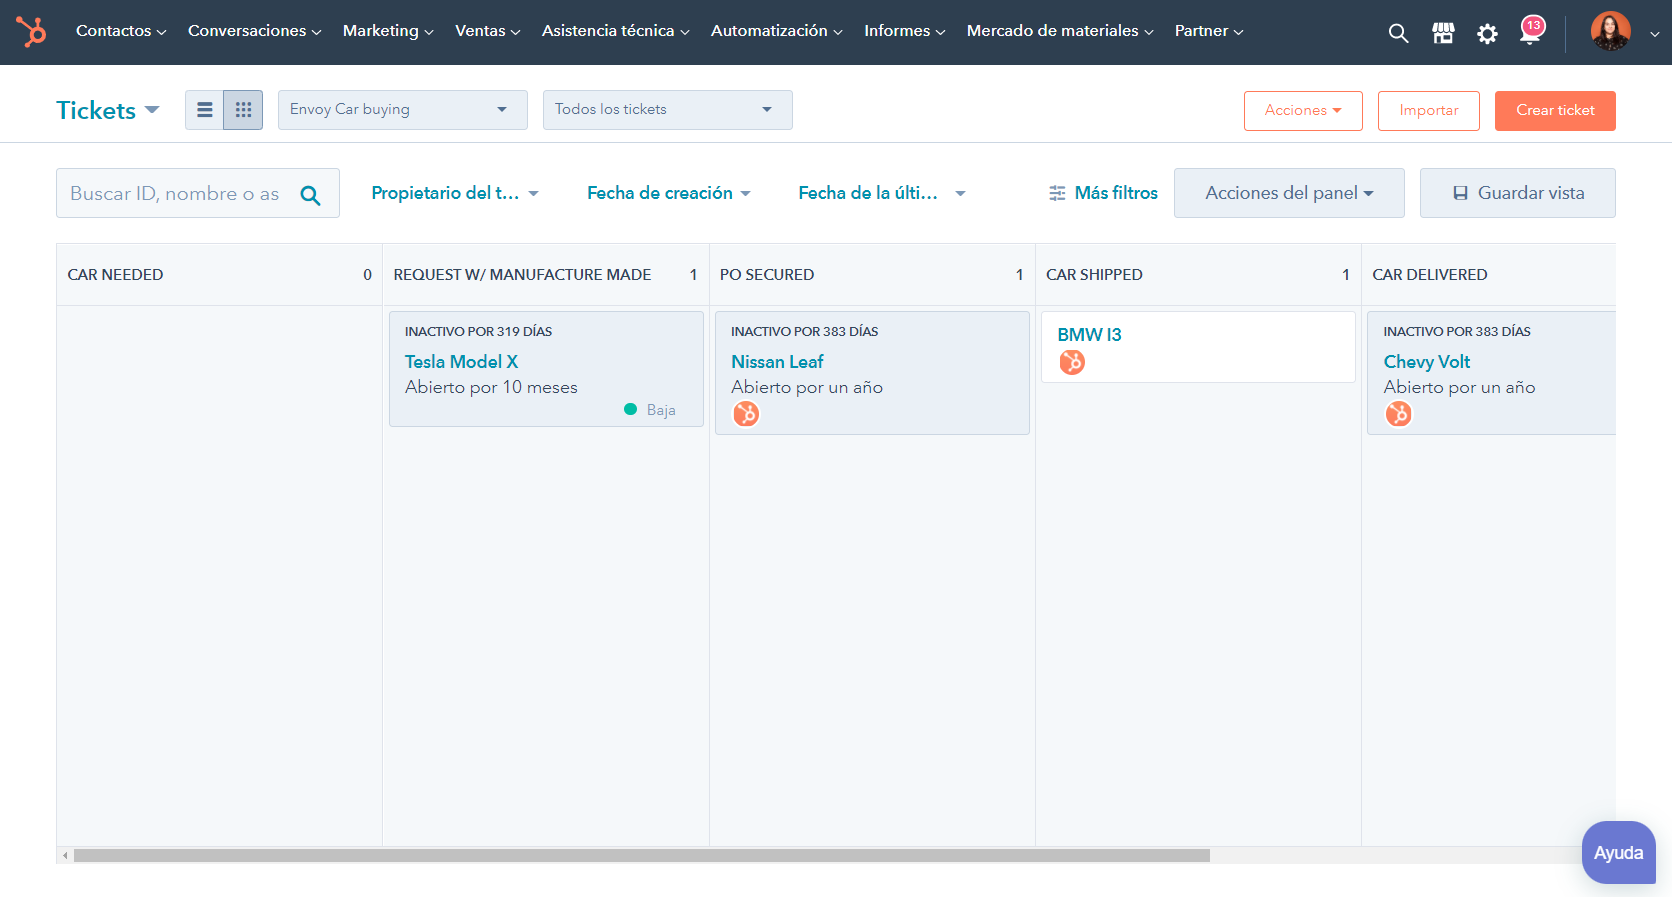Open the Automatización menu
Viewport: 1672px width, 897px height.
(777, 31)
